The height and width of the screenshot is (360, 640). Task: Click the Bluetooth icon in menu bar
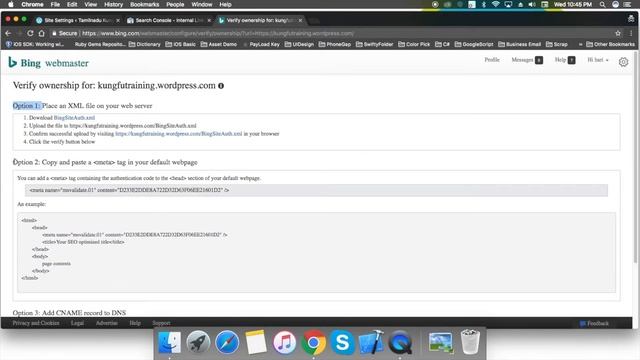pos(484,4)
